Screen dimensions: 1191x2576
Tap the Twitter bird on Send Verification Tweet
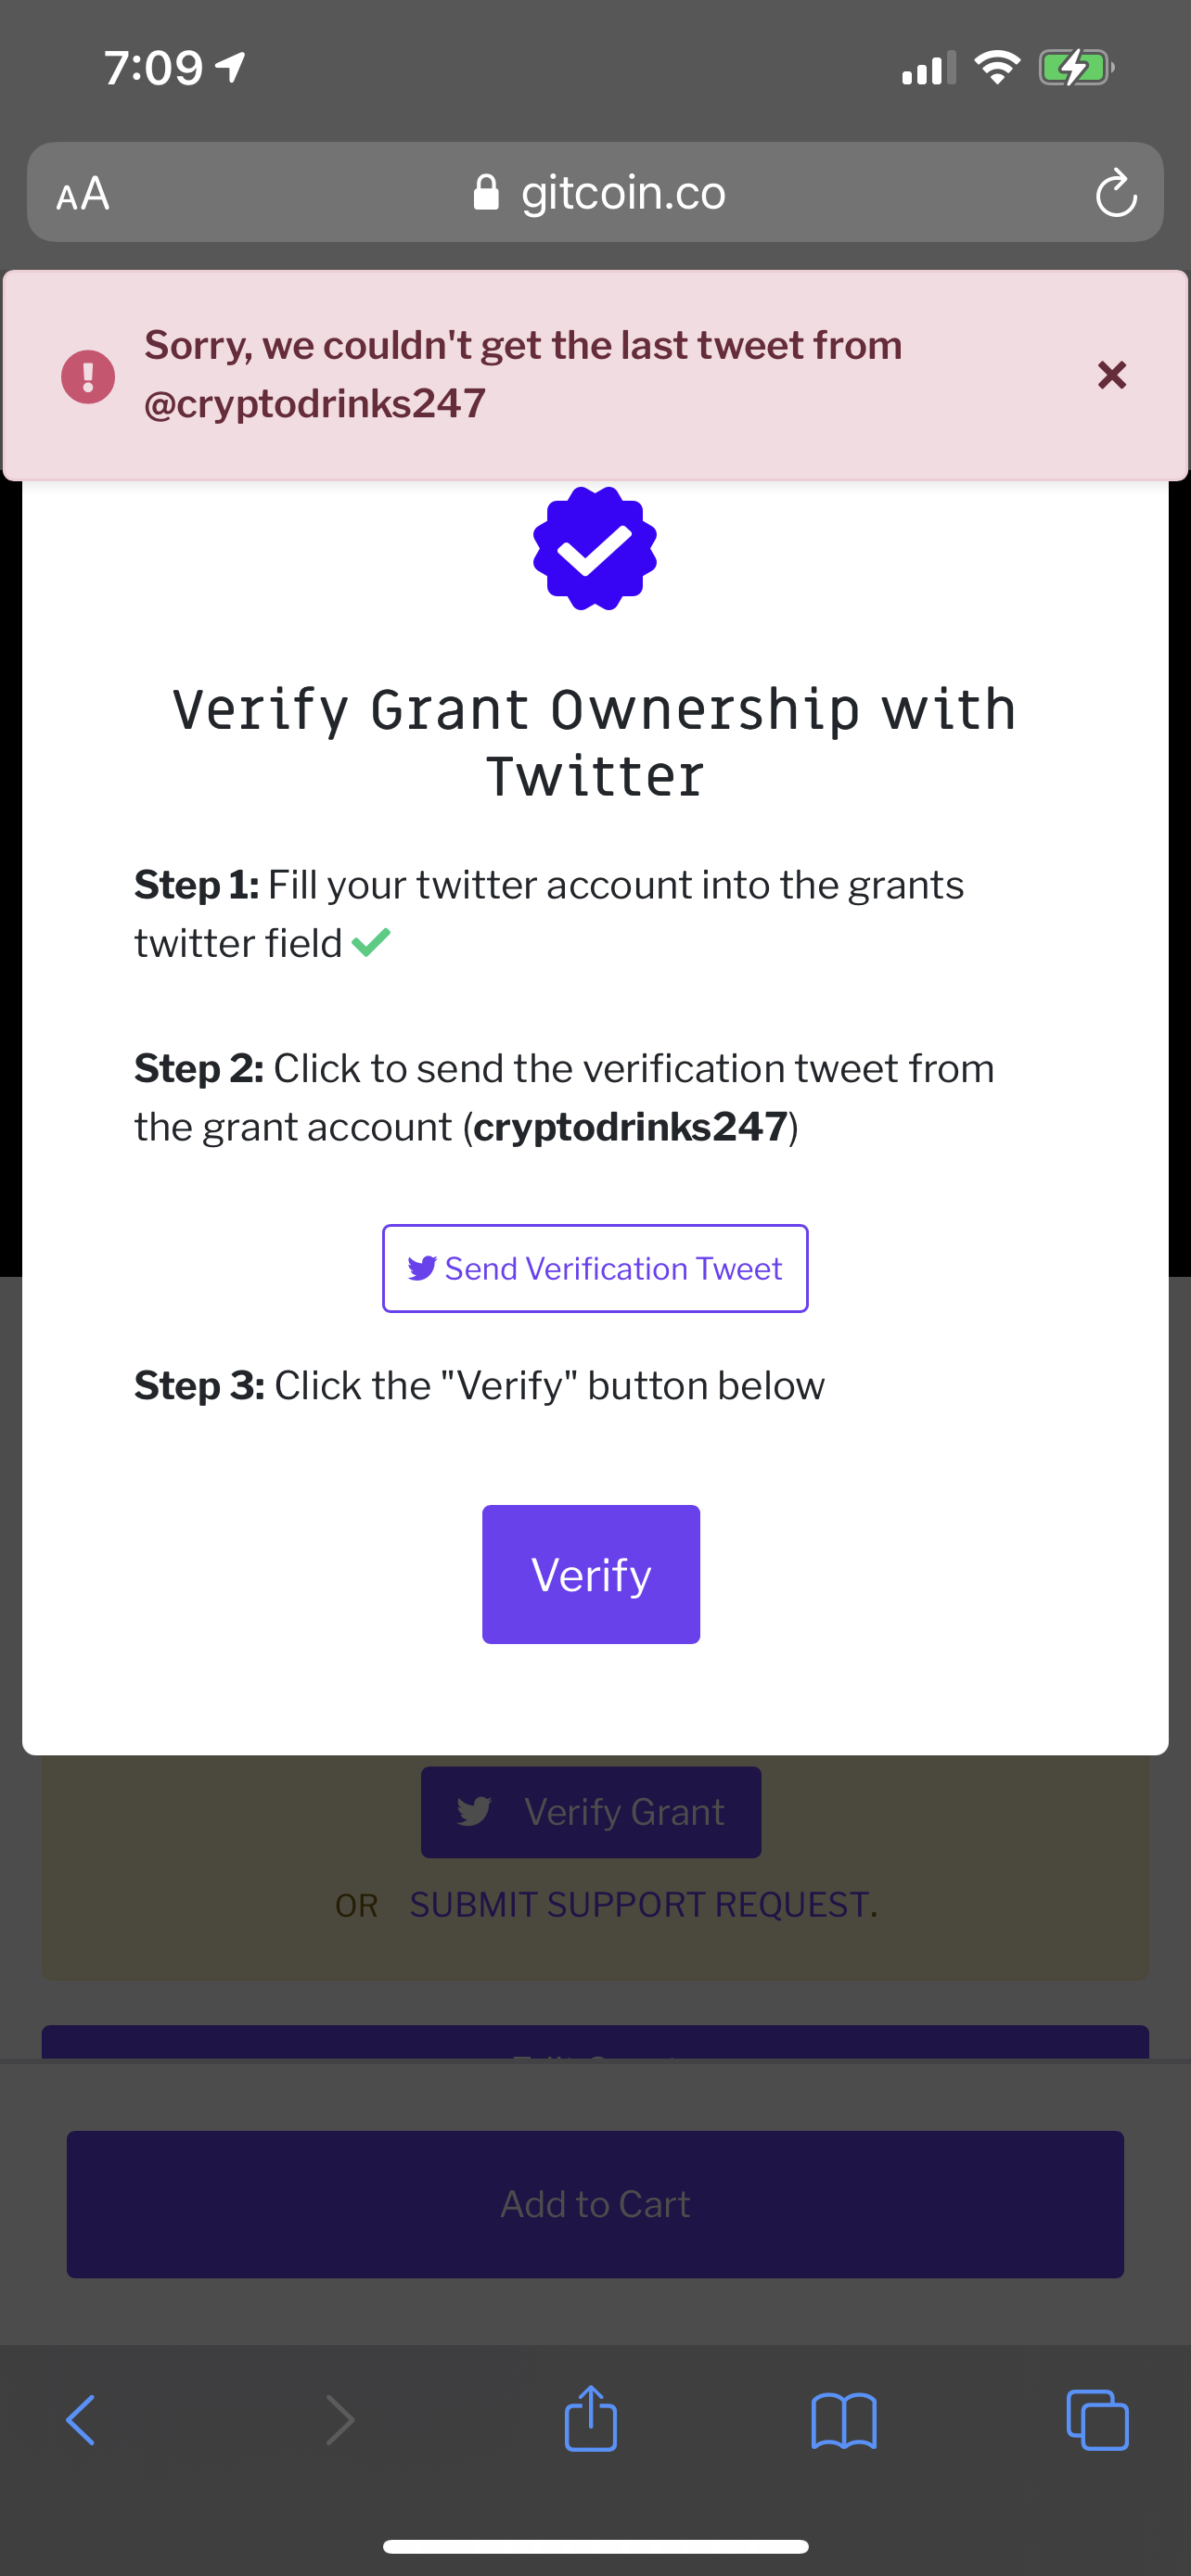coord(423,1268)
